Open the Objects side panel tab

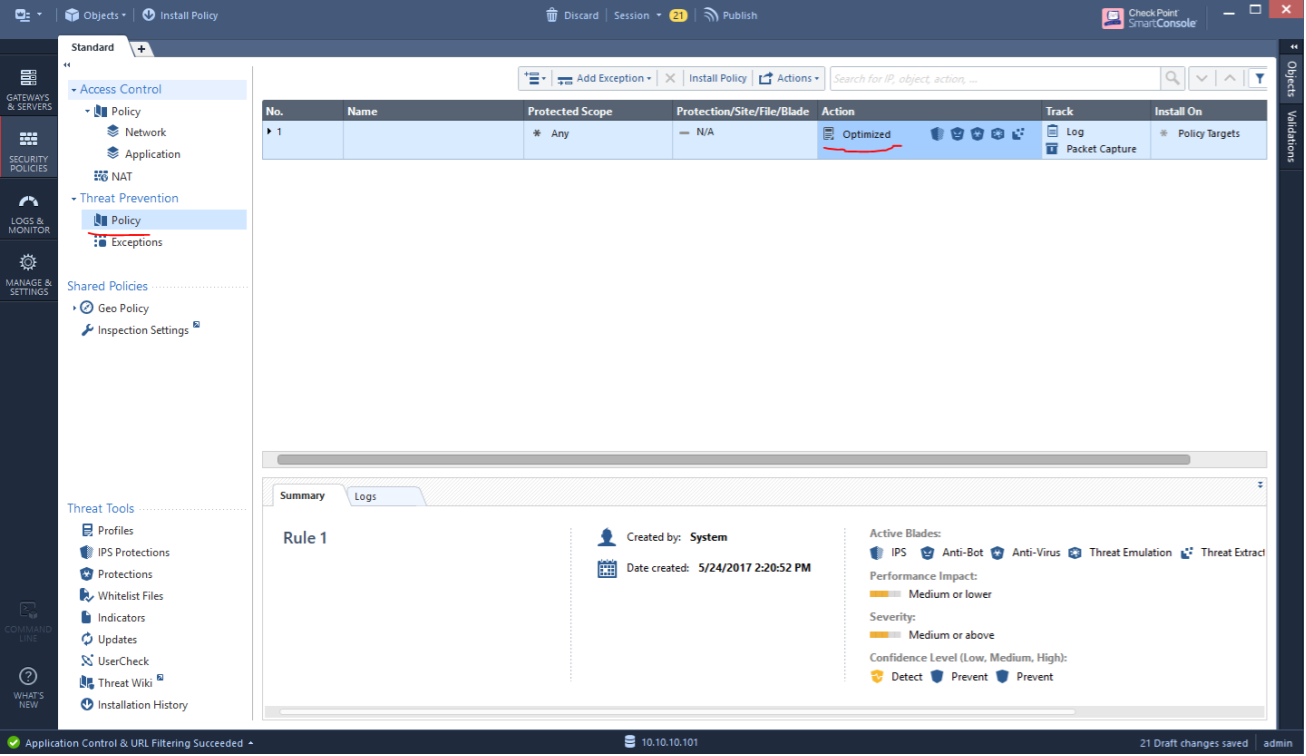1292,78
